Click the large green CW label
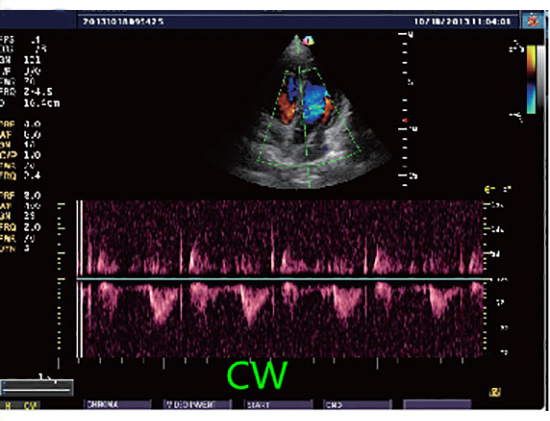550x421 pixels. pyautogui.click(x=257, y=375)
